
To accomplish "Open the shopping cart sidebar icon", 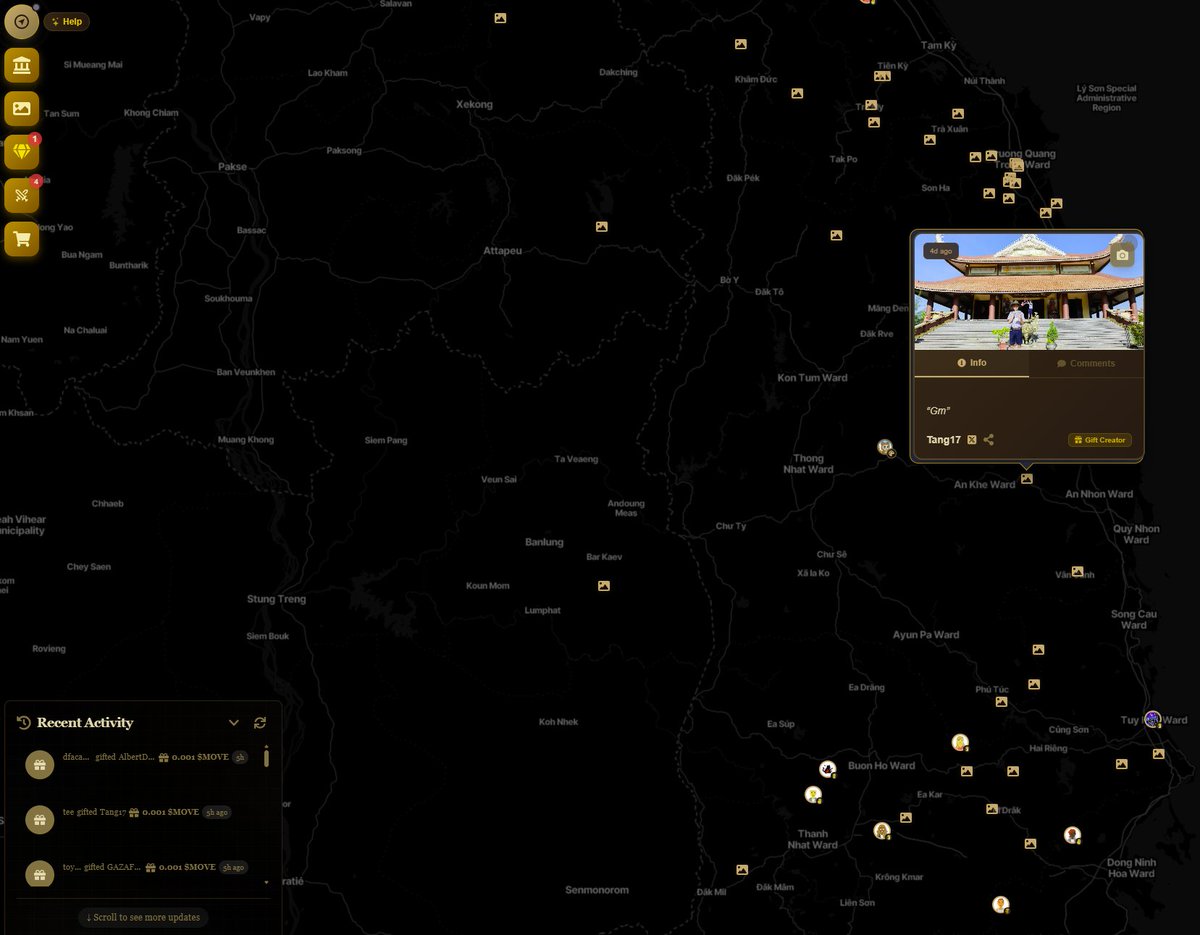I will [x=21, y=239].
